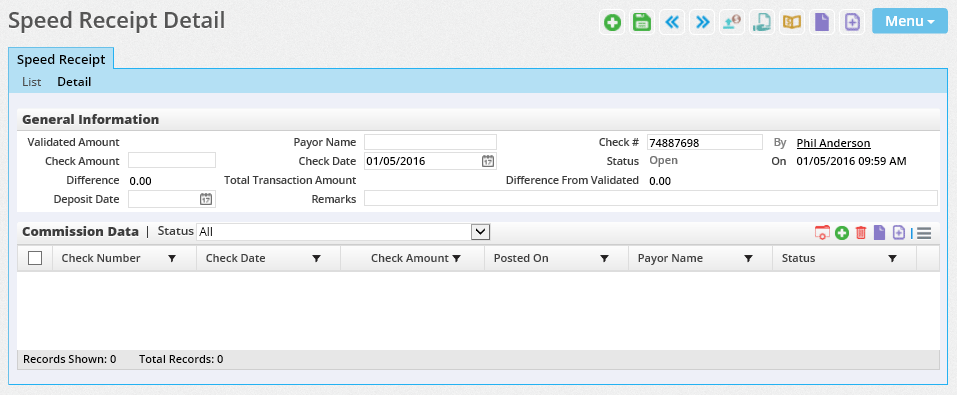Click the orange open book icon

click(x=792, y=23)
